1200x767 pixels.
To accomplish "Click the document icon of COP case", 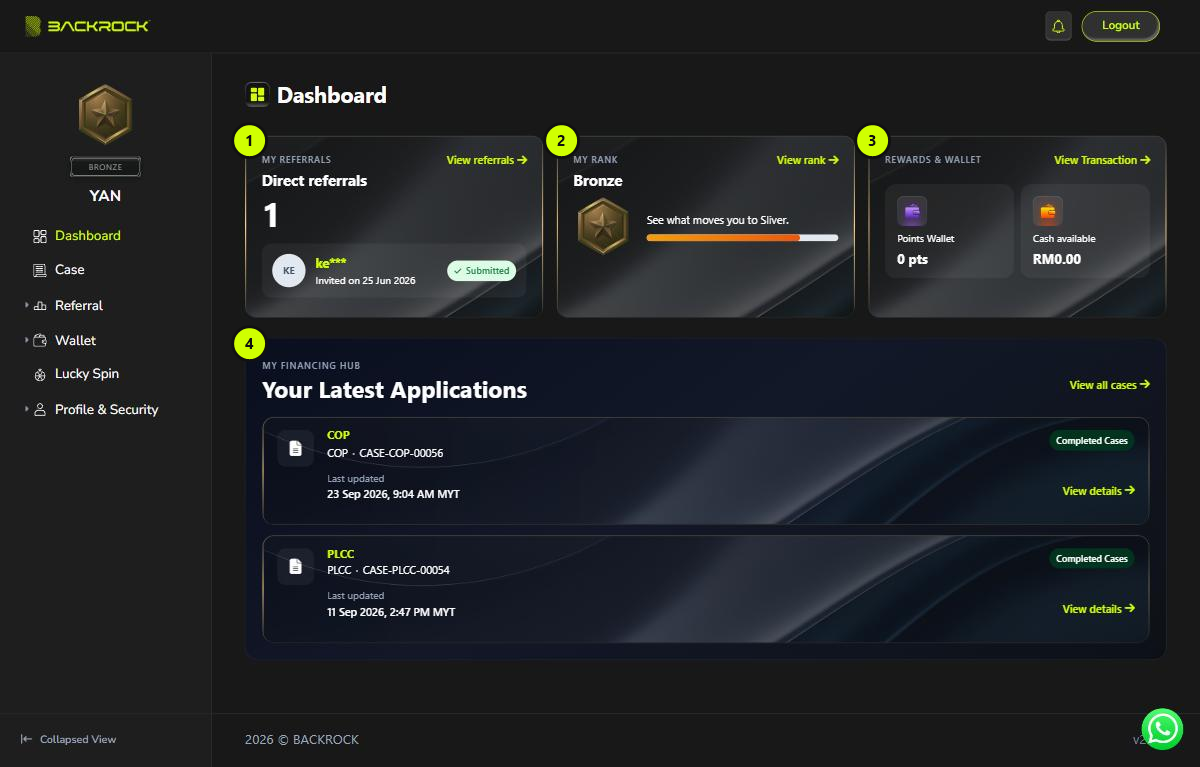I will [x=295, y=448].
